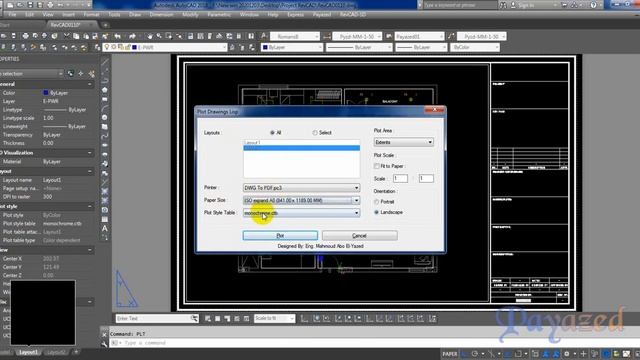Screen dimensions: 640x360
Task: Click the Pan hand icon
Action: click(x=150, y=36)
